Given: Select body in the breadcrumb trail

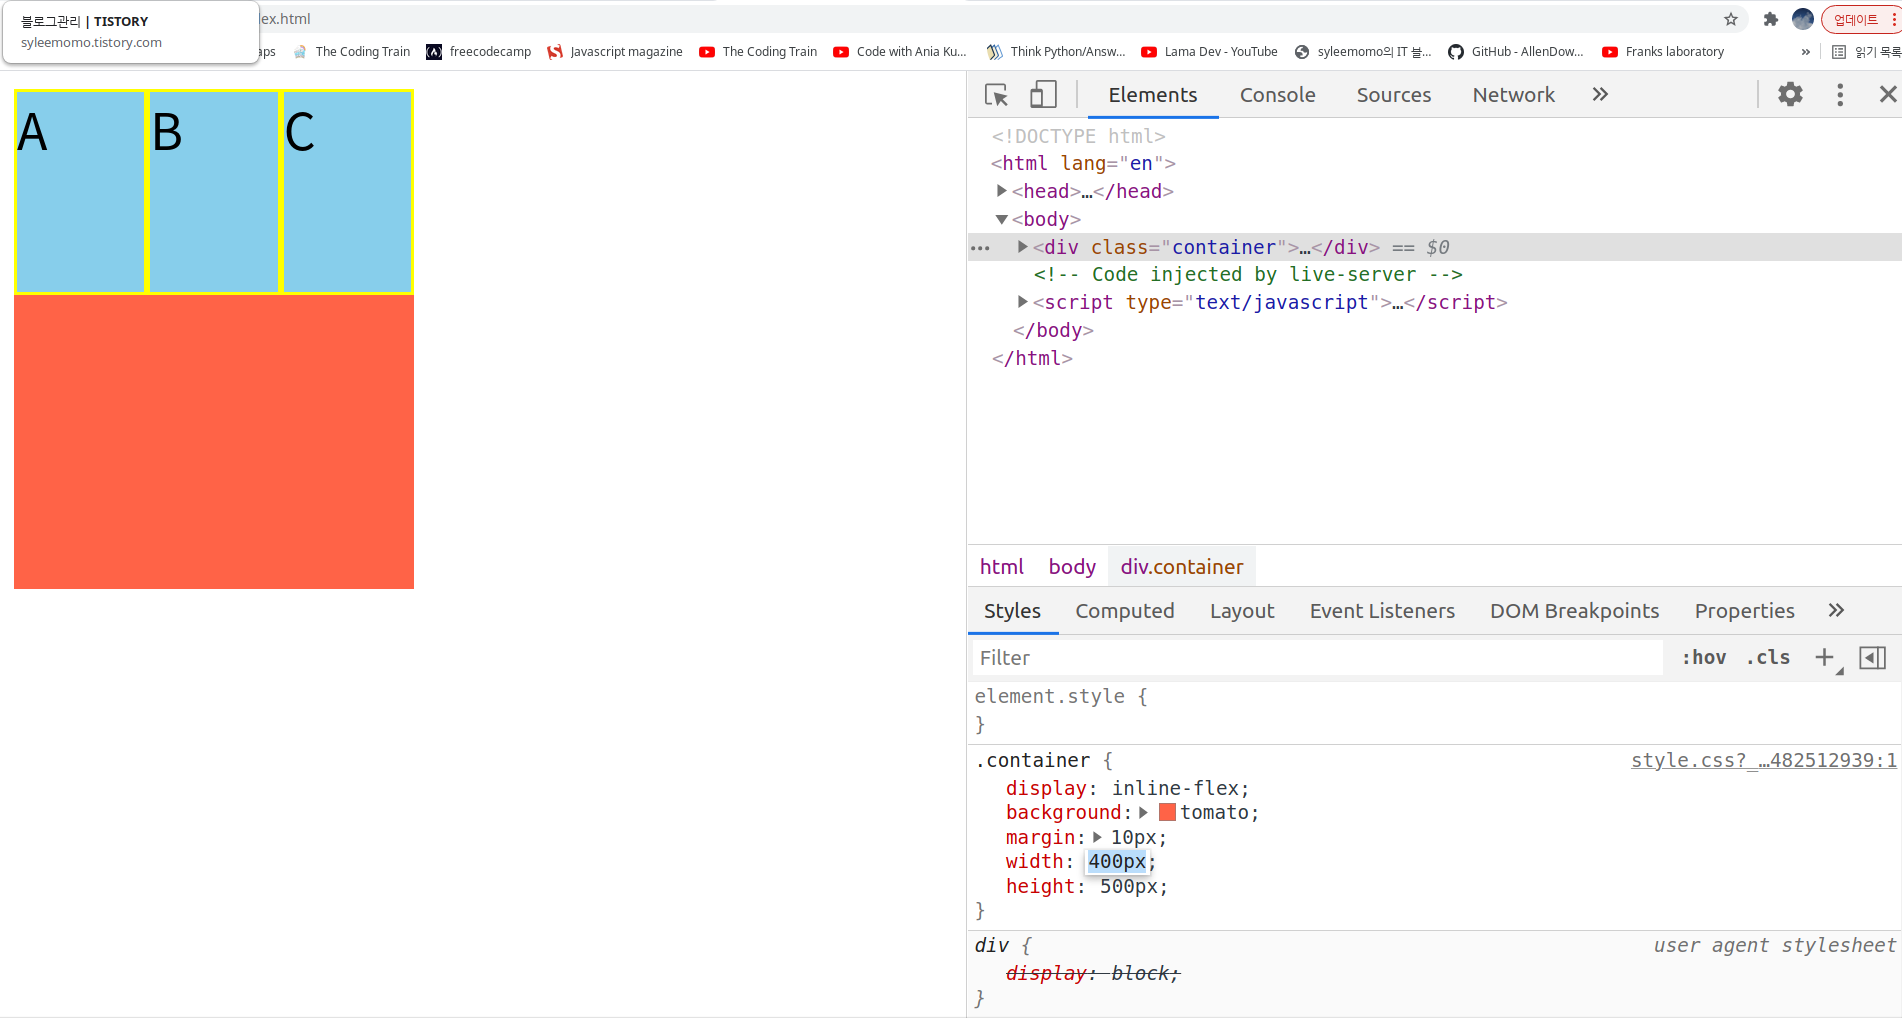Looking at the screenshot, I should click(1072, 567).
